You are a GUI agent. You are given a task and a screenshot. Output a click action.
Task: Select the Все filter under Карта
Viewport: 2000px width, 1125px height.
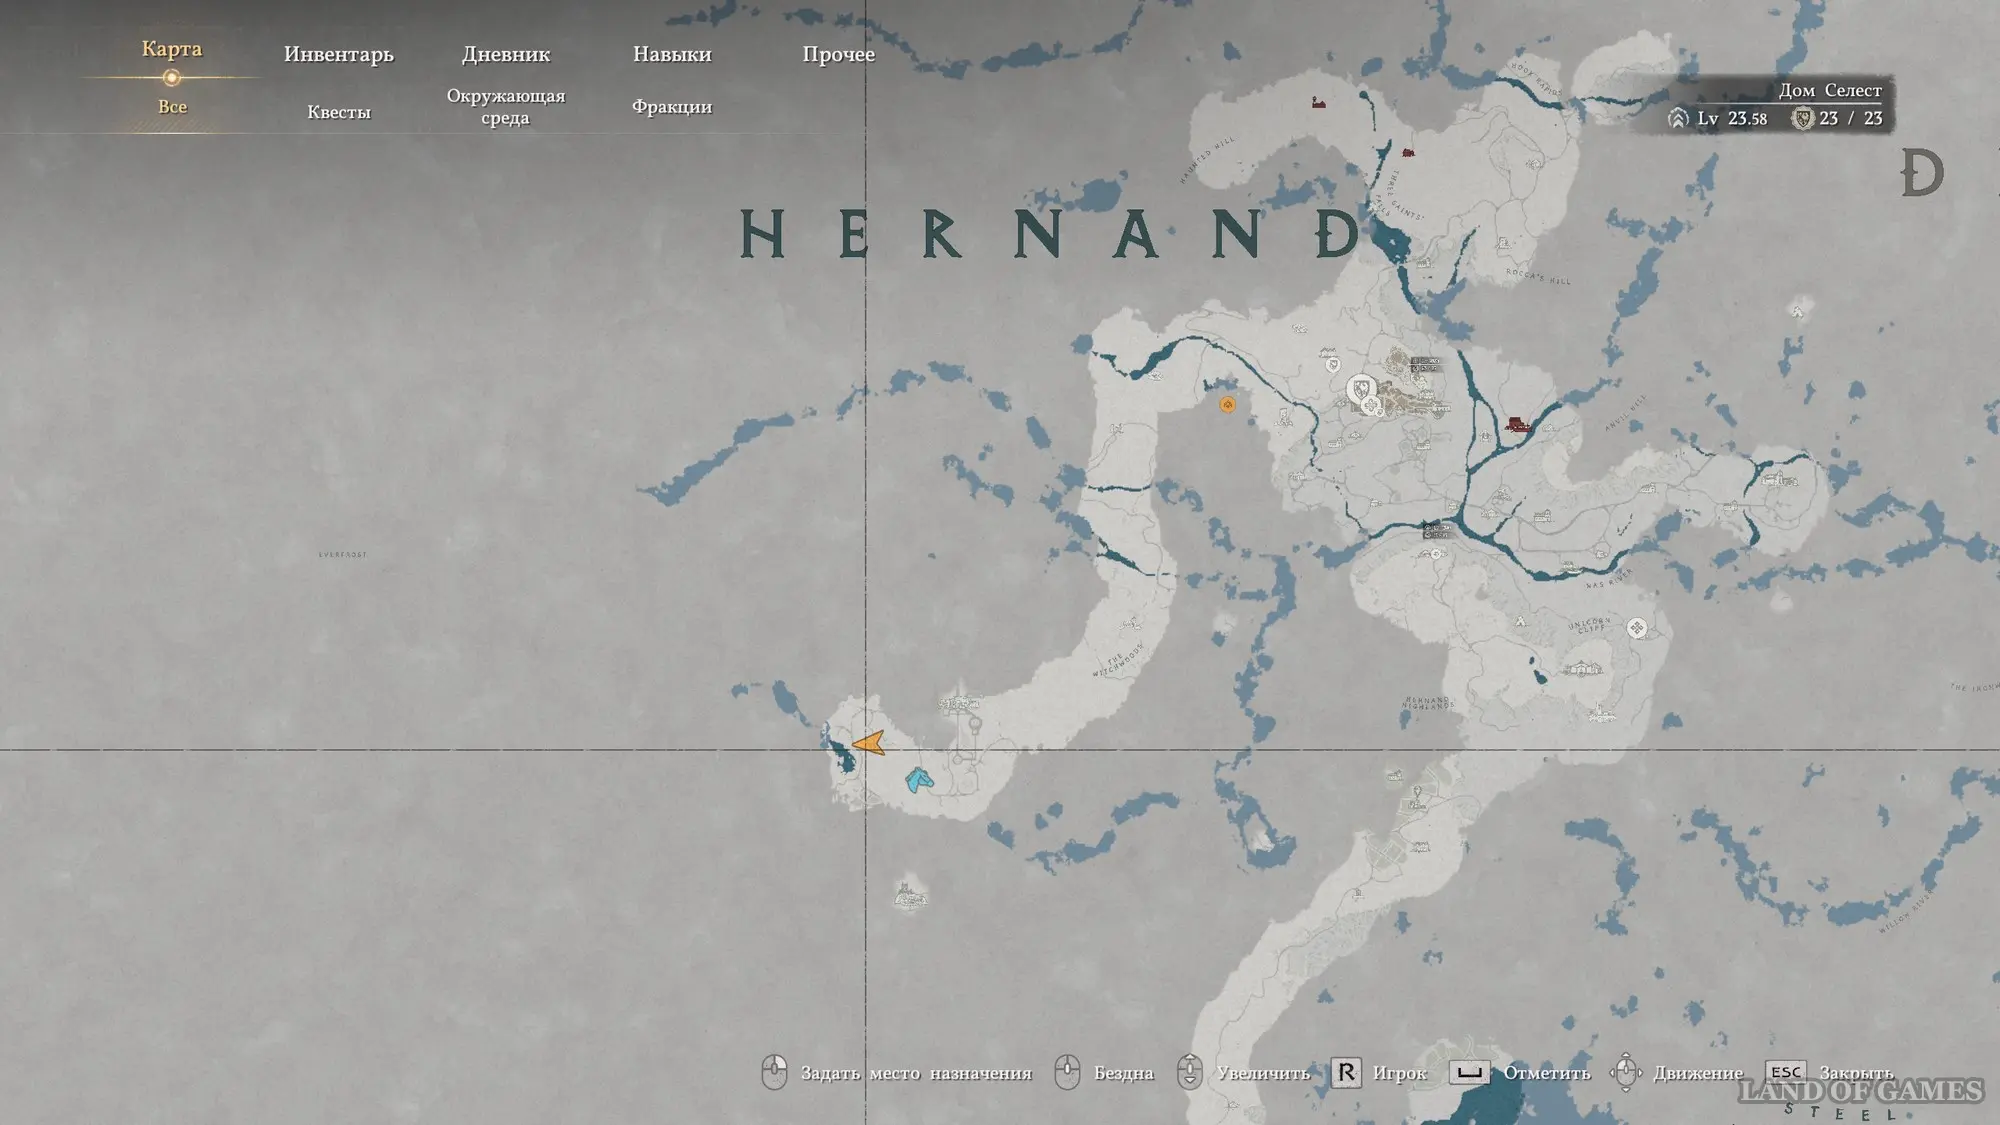pyautogui.click(x=172, y=107)
